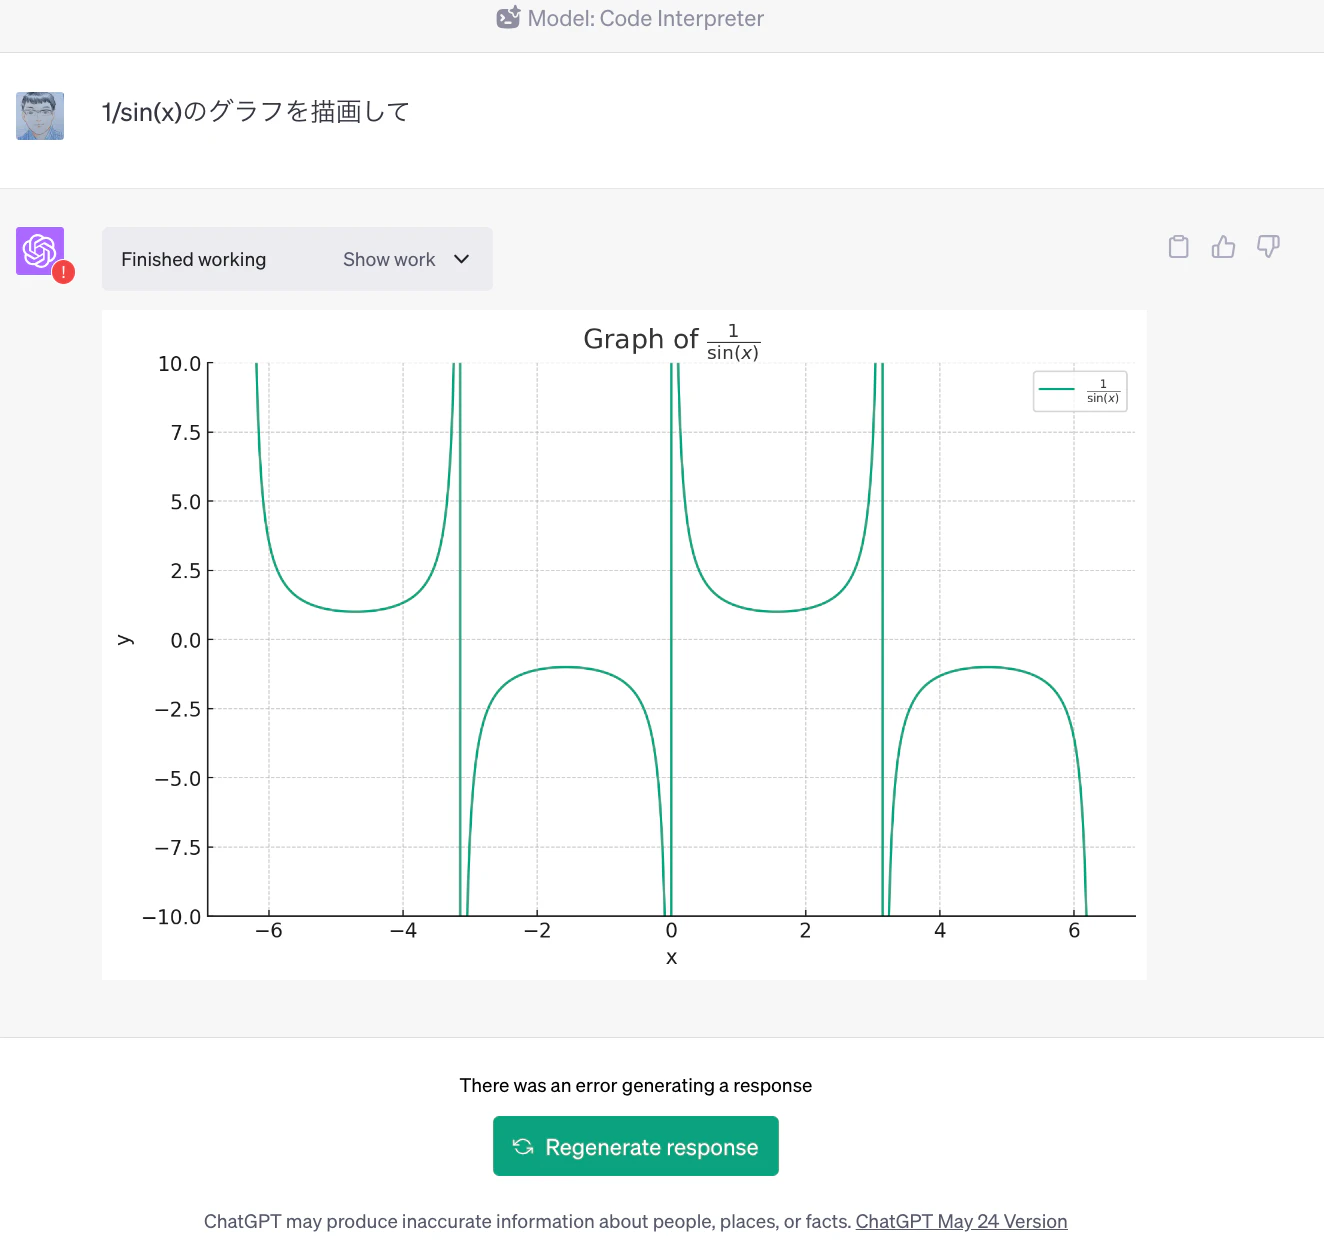Click the Regenerate response button
The height and width of the screenshot is (1240, 1324).
[x=636, y=1146]
